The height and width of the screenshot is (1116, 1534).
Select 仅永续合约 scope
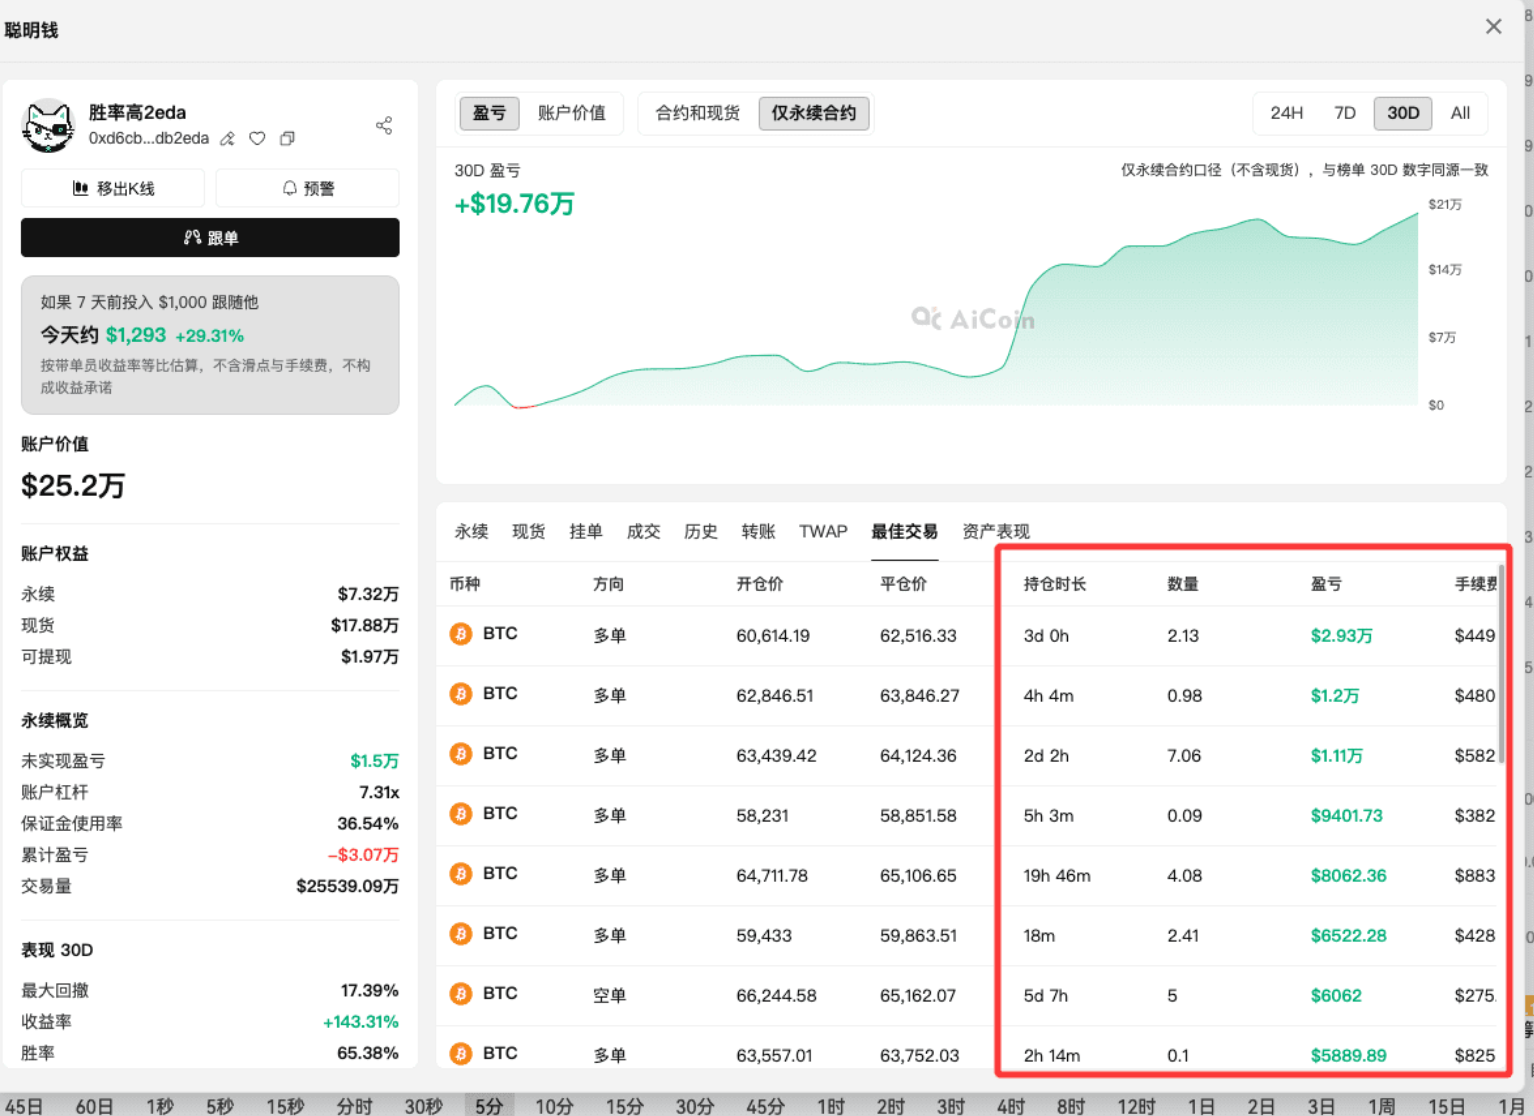tap(814, 113)
